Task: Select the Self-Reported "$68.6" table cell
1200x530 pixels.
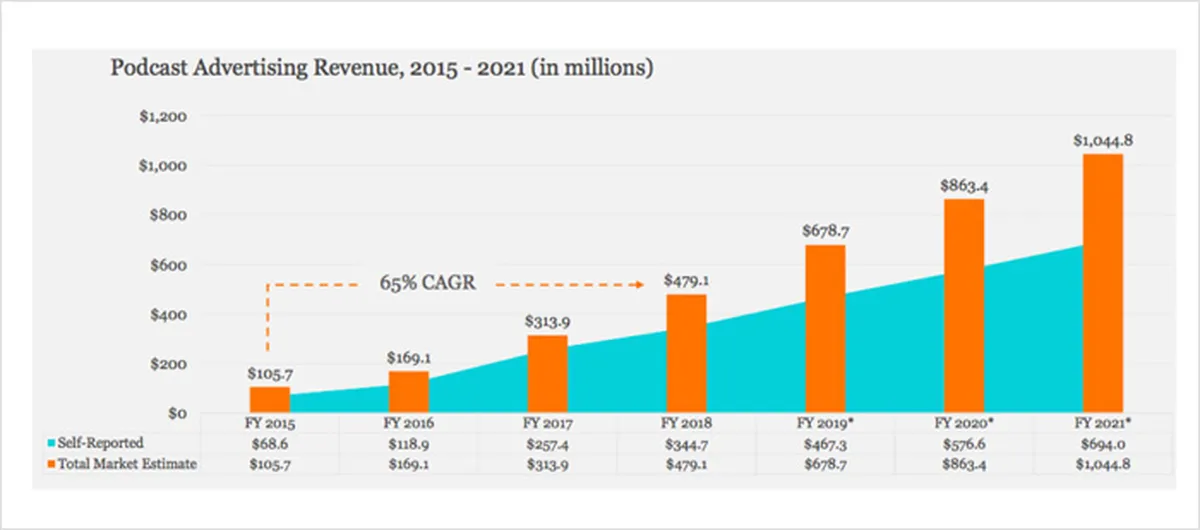Action: [x=270, y=443]
